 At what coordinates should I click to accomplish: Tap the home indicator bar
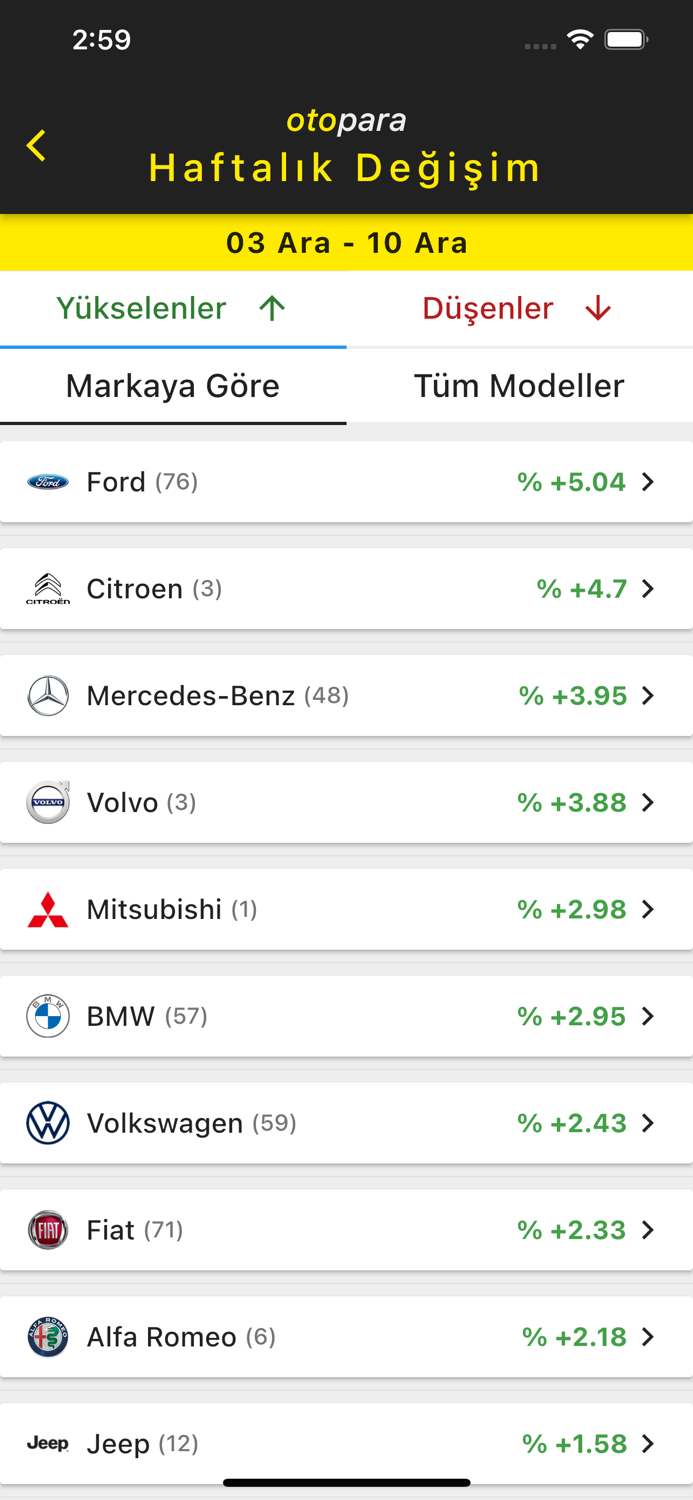[346, 1483]
